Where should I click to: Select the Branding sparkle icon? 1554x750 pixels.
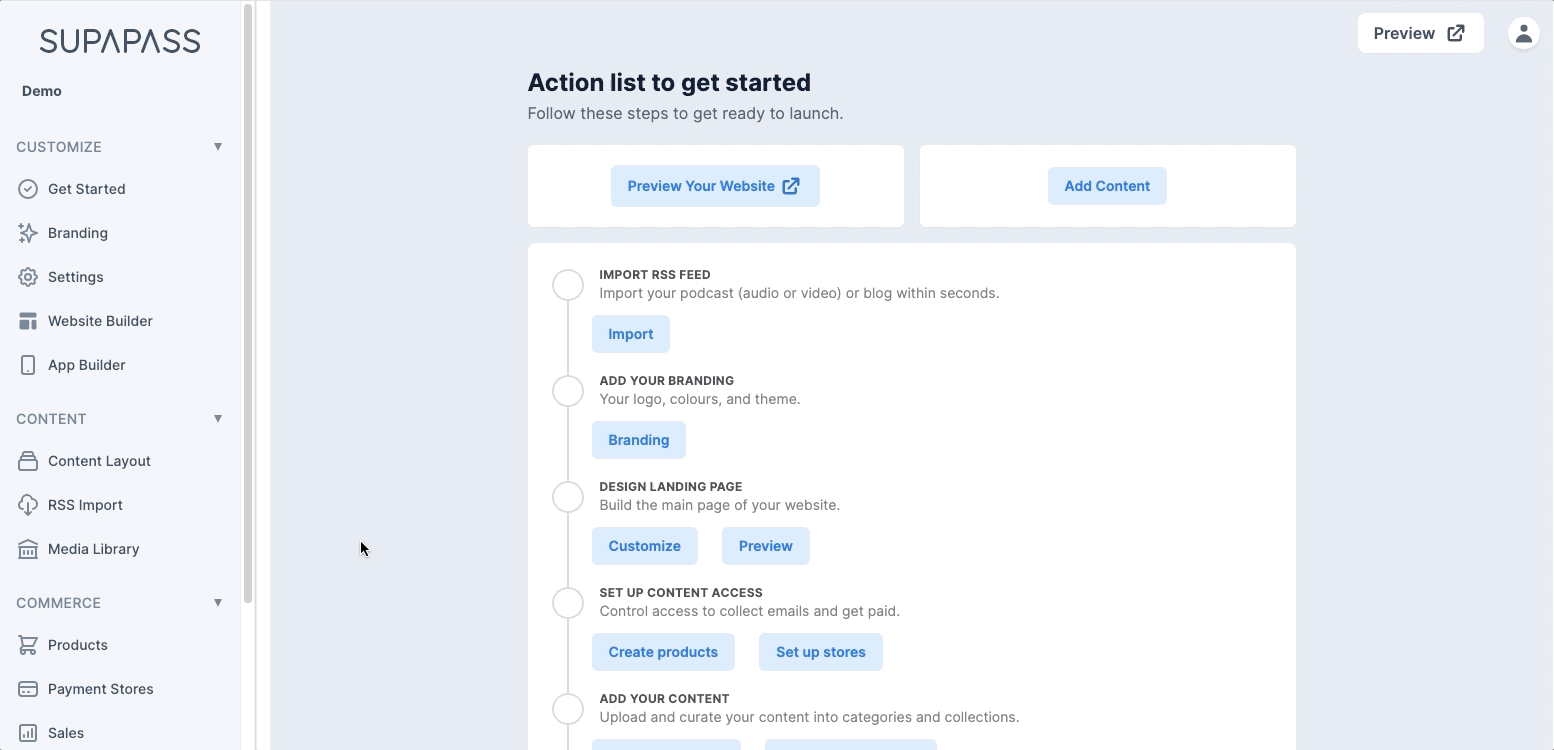pos(28,233)
